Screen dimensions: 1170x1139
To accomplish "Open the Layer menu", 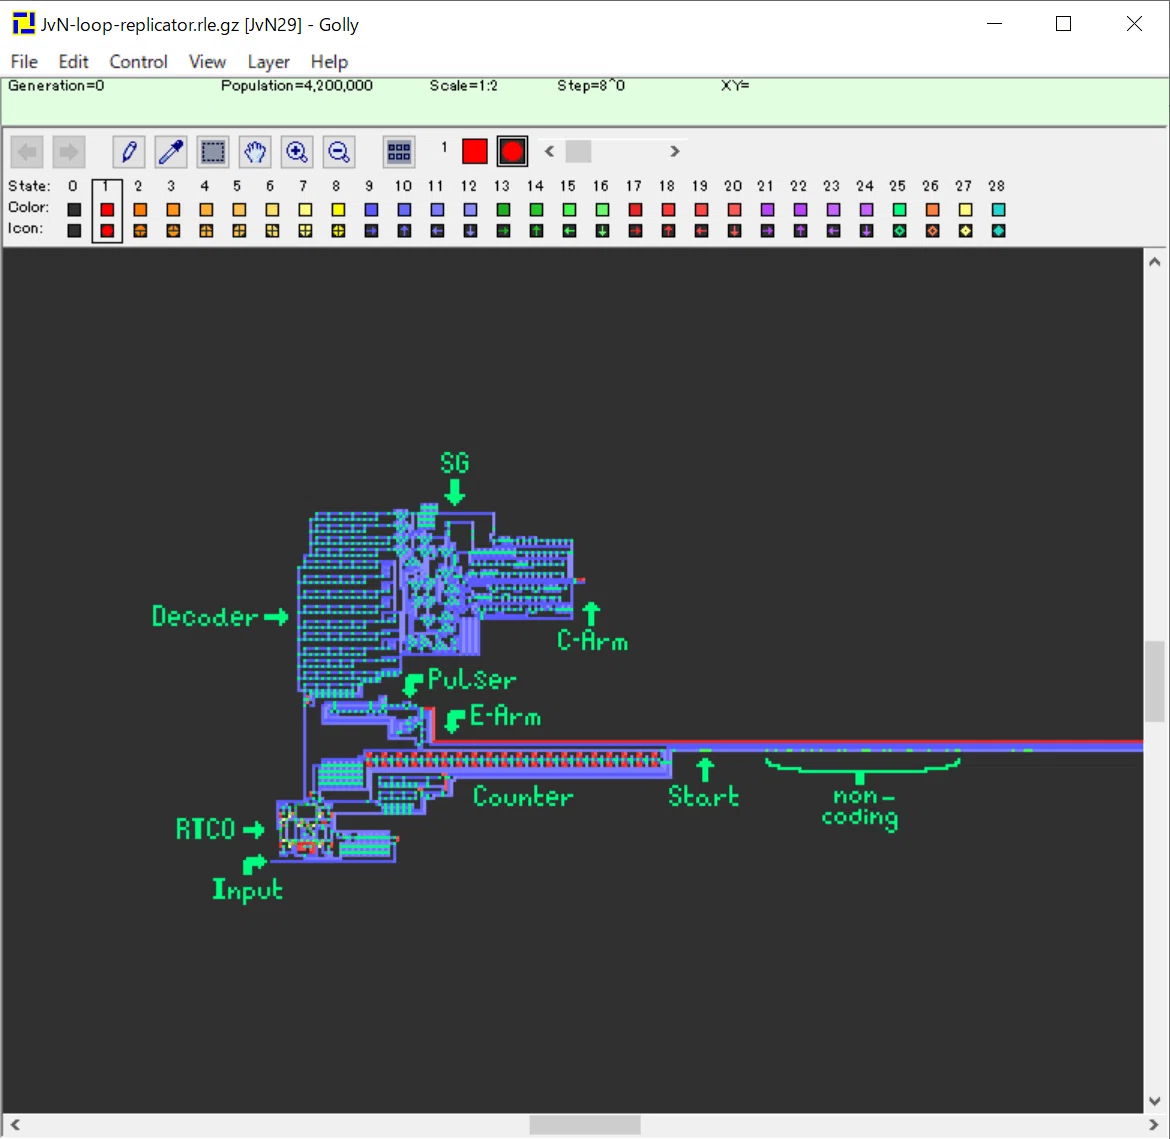I will [269, 62].
